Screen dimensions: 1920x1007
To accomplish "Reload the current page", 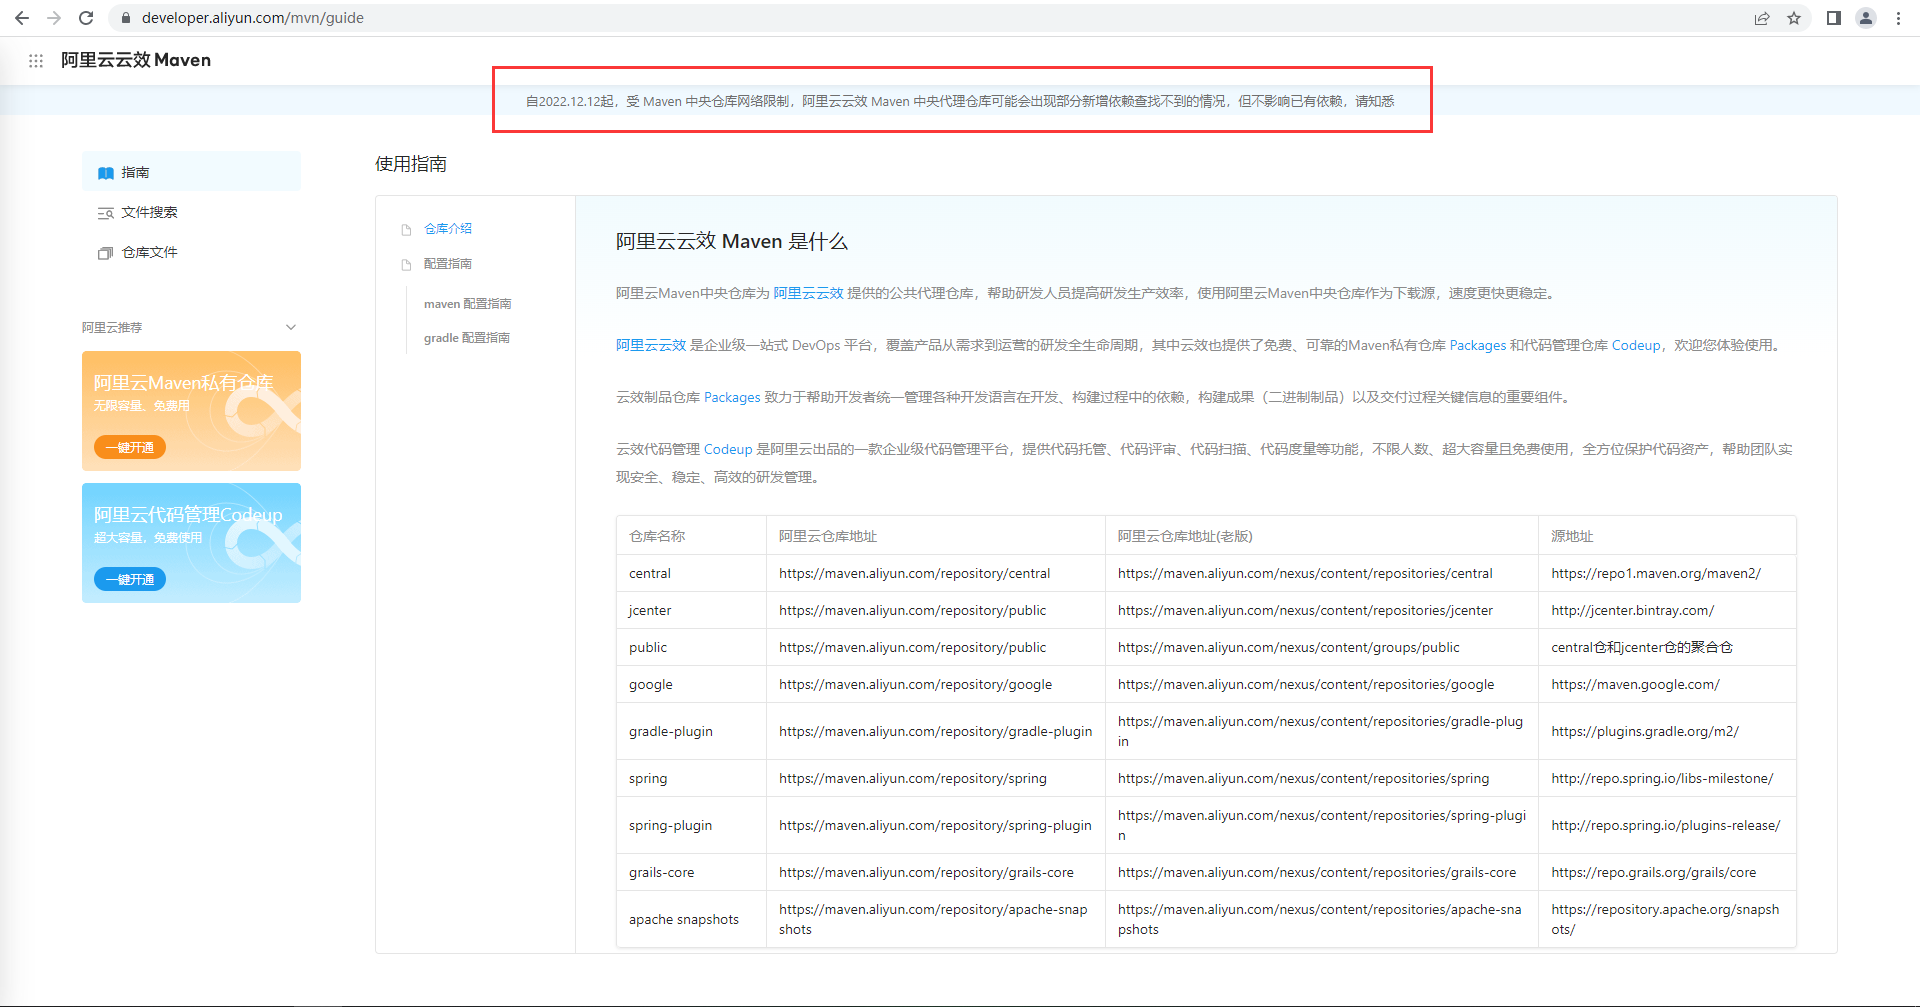I will 86,18.
